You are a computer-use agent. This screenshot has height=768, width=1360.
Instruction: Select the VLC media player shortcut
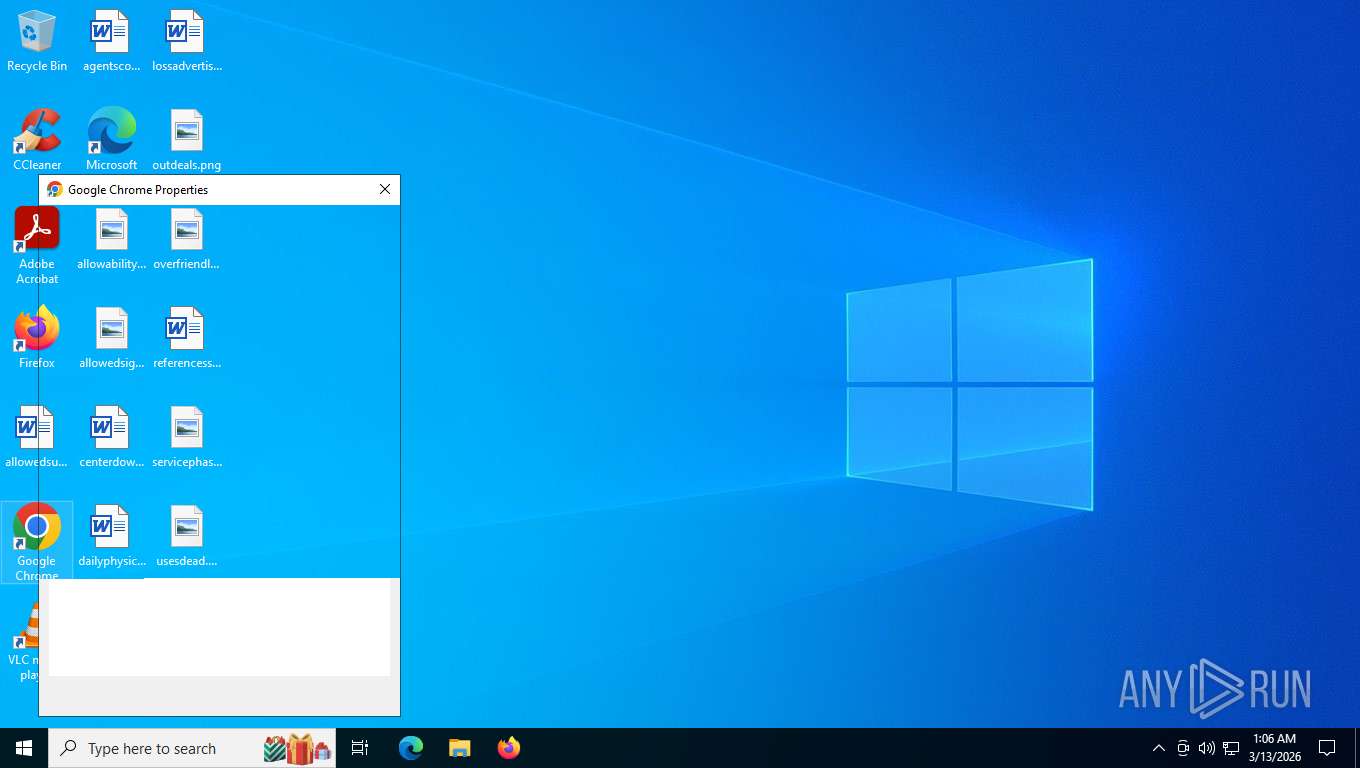tap(25, 642)
